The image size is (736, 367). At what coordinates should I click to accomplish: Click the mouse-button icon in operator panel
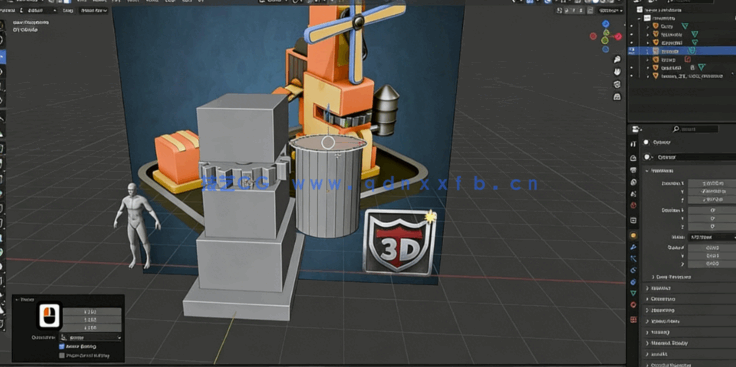click(49, 315)
